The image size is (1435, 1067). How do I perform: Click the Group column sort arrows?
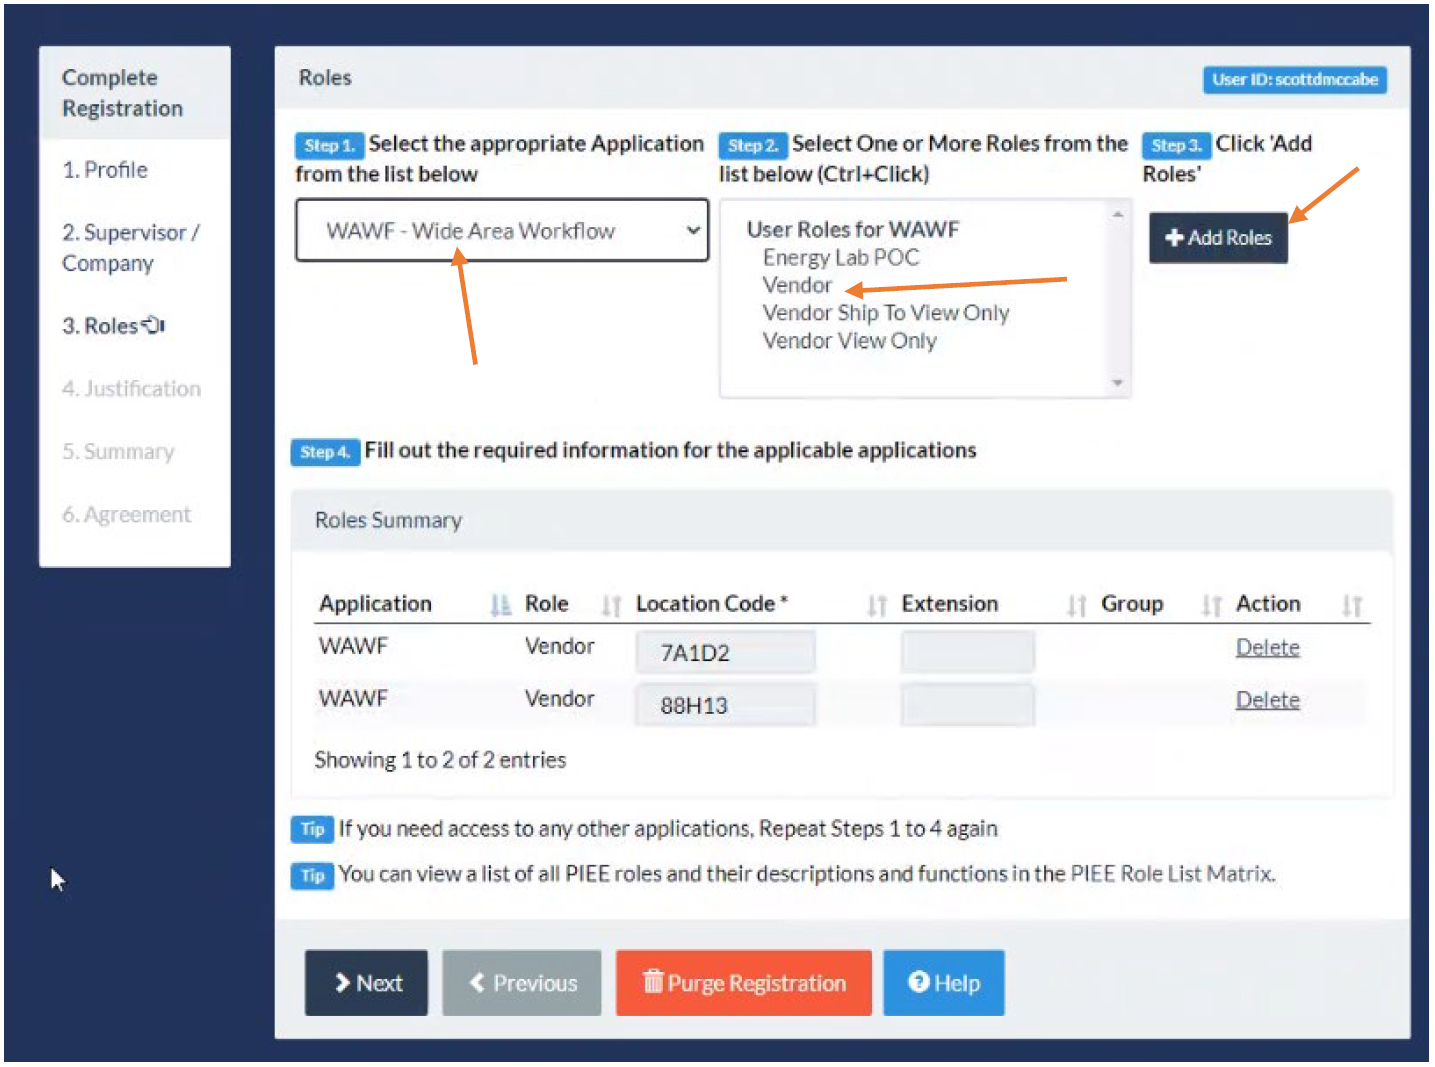(x=1212, y=605)
